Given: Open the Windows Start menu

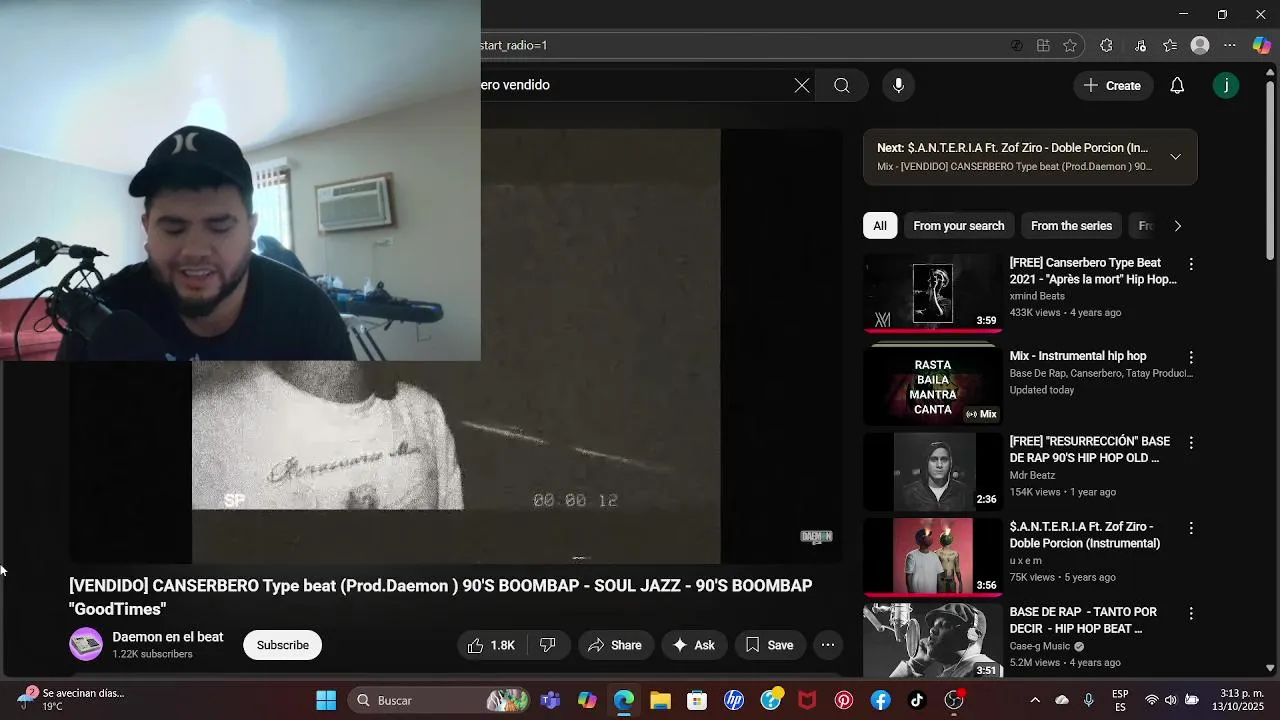Looking at the screenshot, I should click(x=326, y=700).
